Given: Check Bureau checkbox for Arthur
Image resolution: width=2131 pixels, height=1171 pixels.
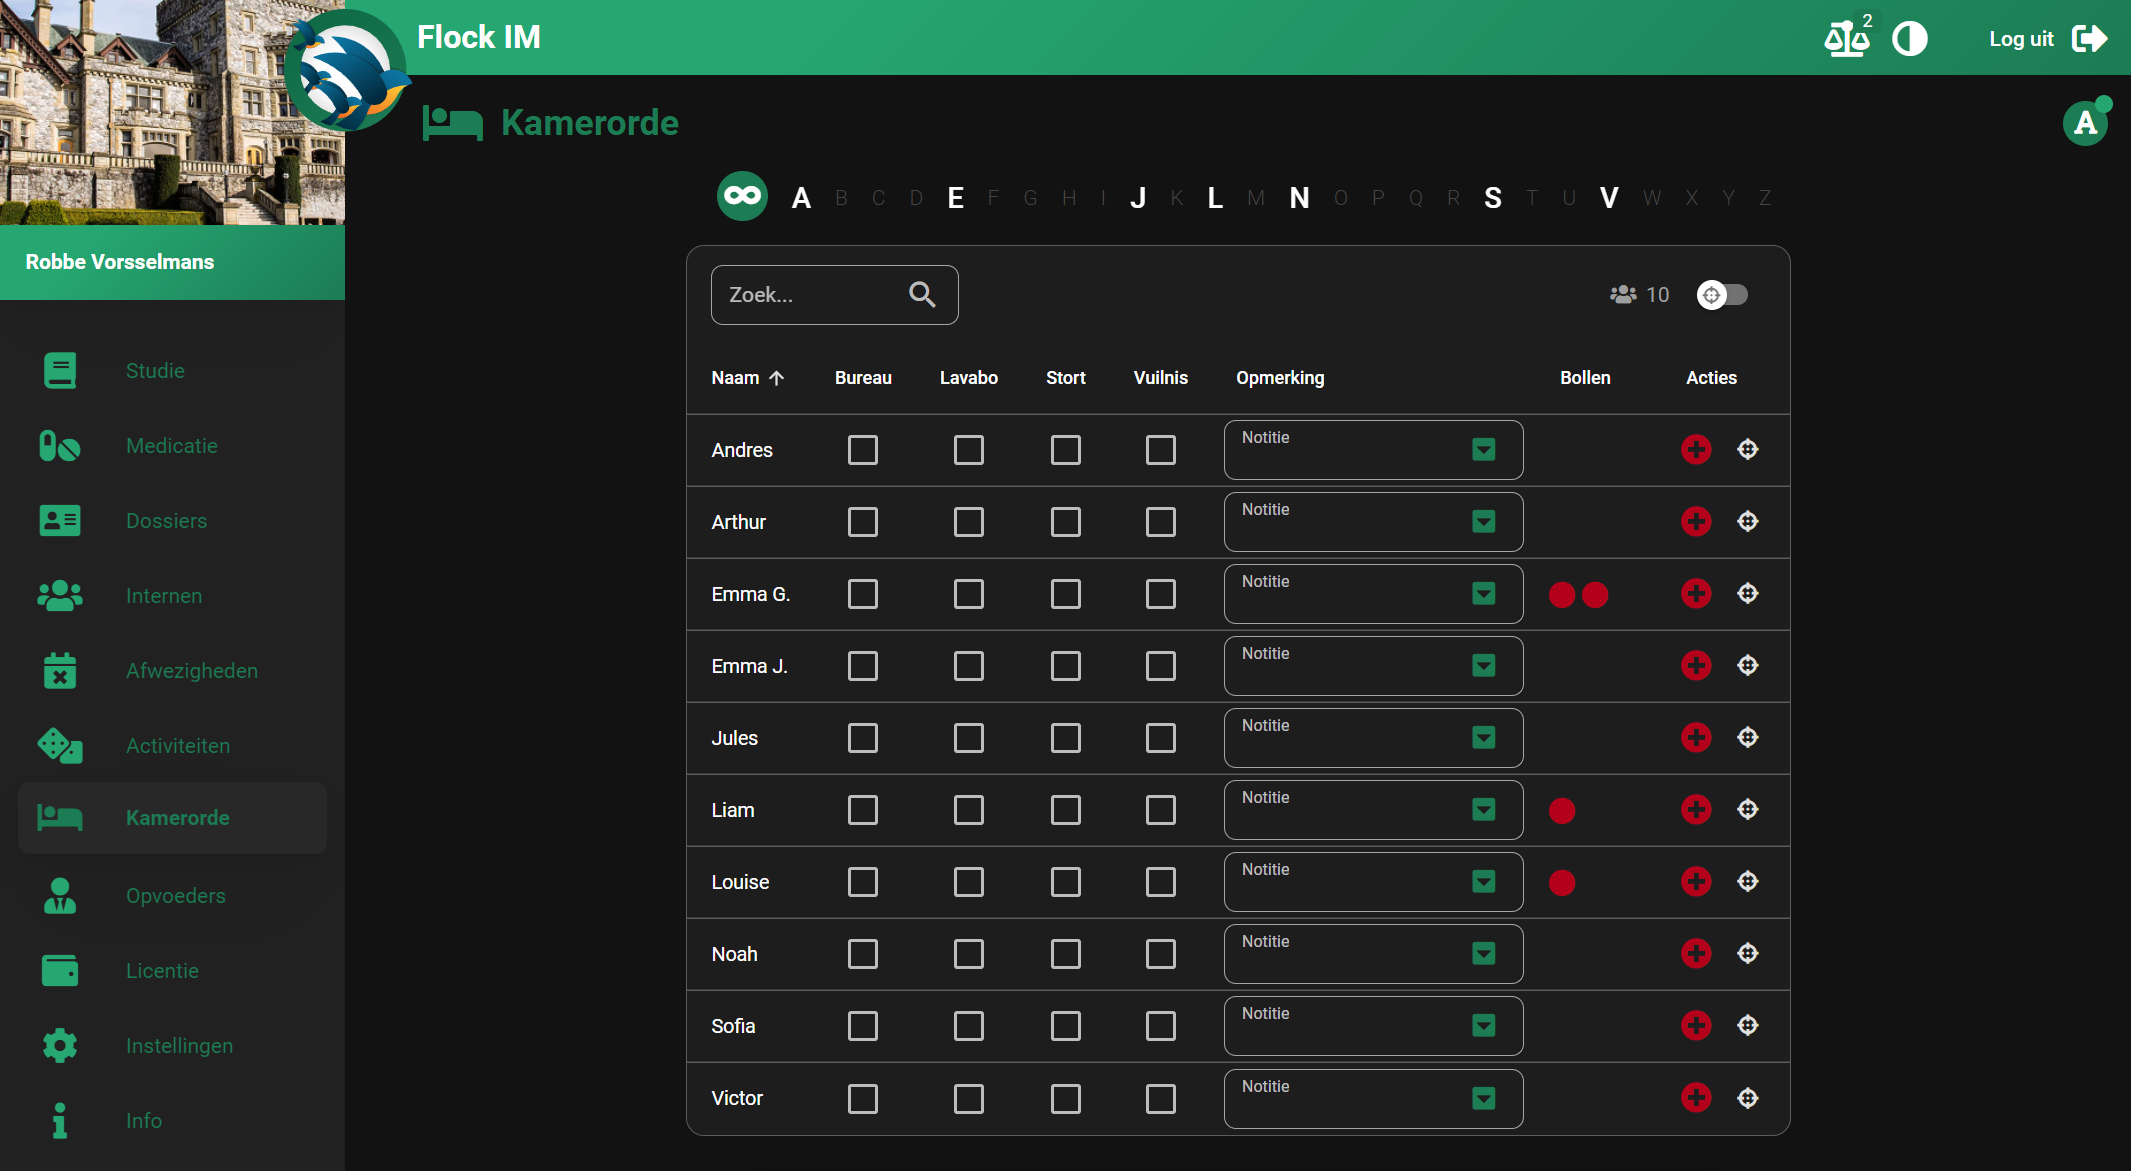Looking at the screenshot, I should 862,522.
